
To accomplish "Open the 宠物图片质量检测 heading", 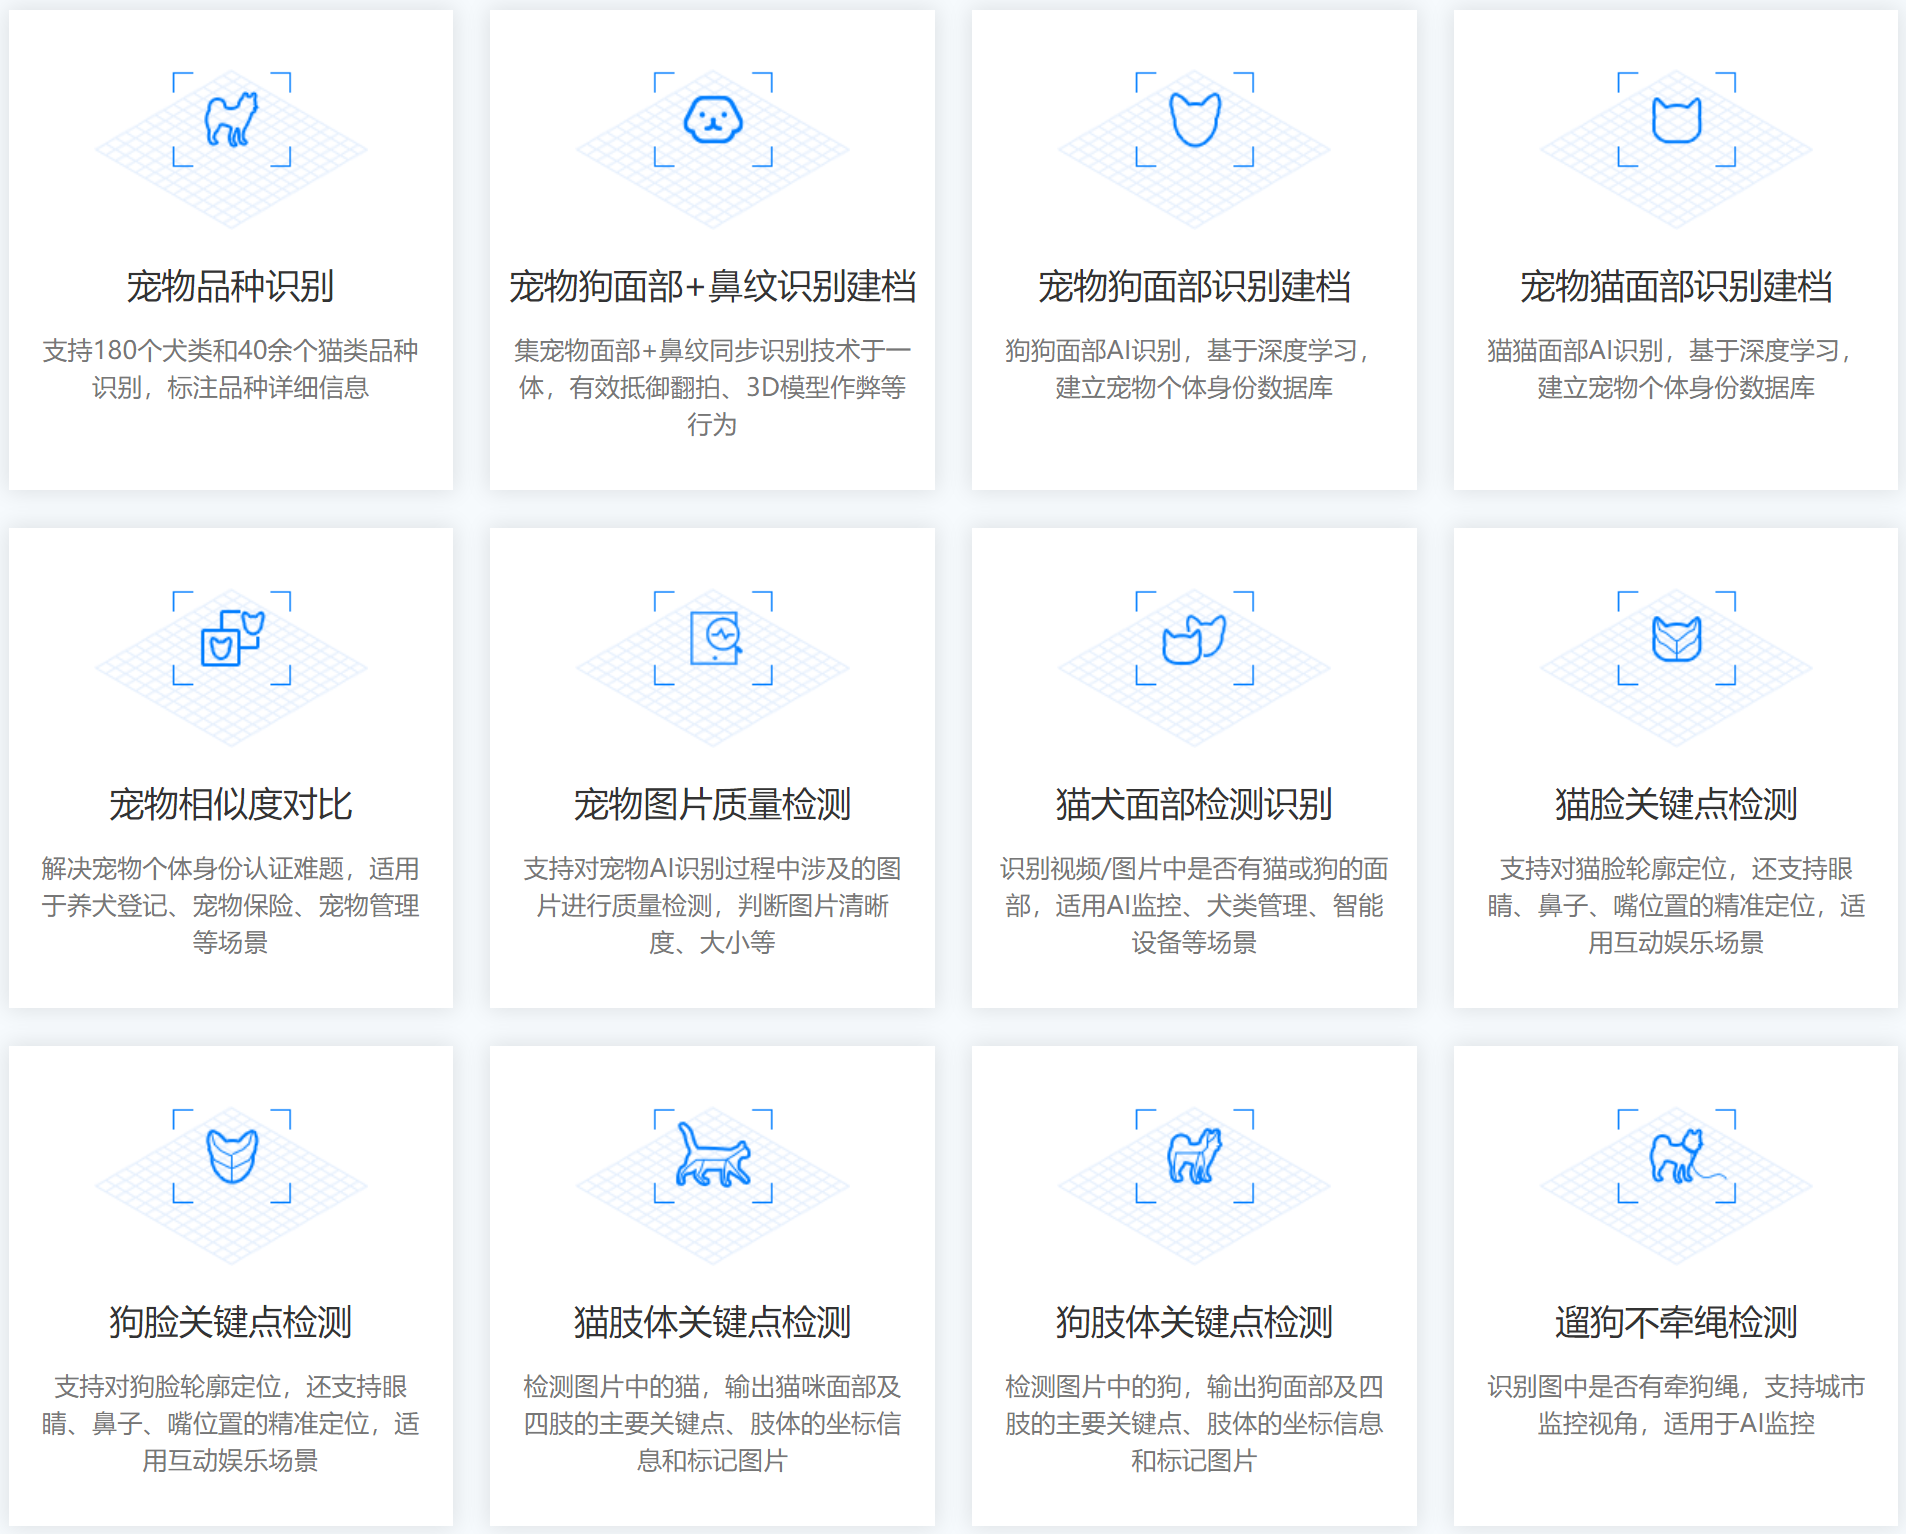I will pyautogui.click(x=713, y=805).
